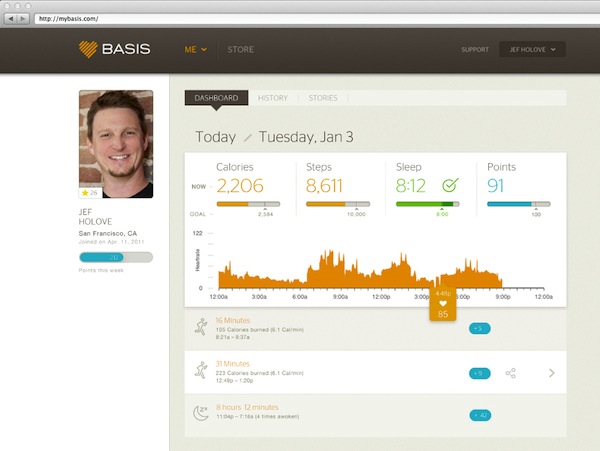Click the star rating badge on profile photo
The height and width of the screenshot is (451, 600).
point(90,193)
